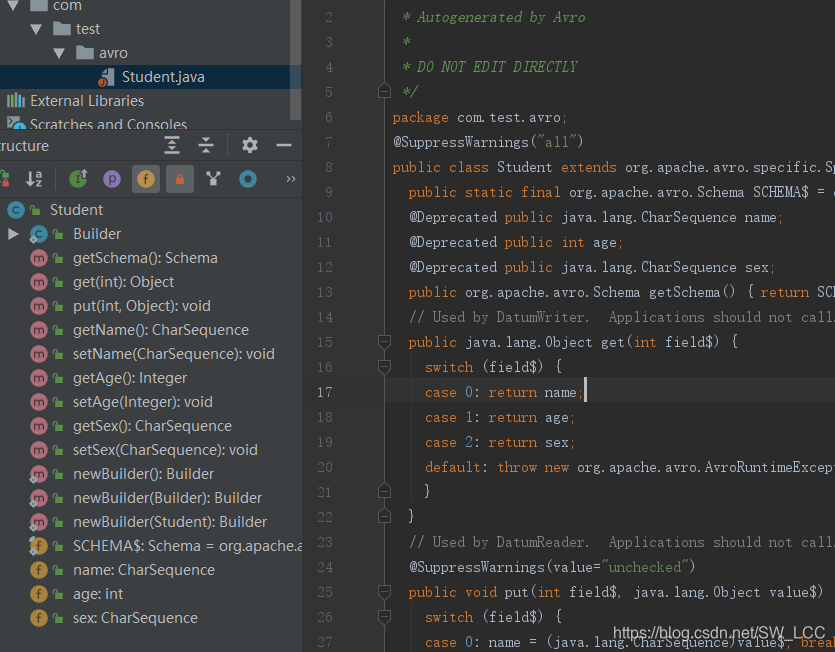Select Scratches and Consoles node

(108, 124)
